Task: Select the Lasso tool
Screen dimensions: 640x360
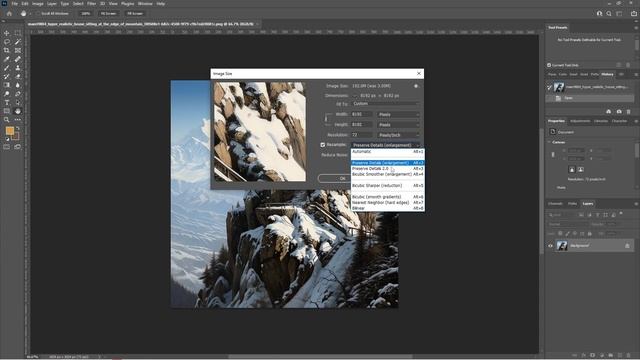Action: pos(7,42)
